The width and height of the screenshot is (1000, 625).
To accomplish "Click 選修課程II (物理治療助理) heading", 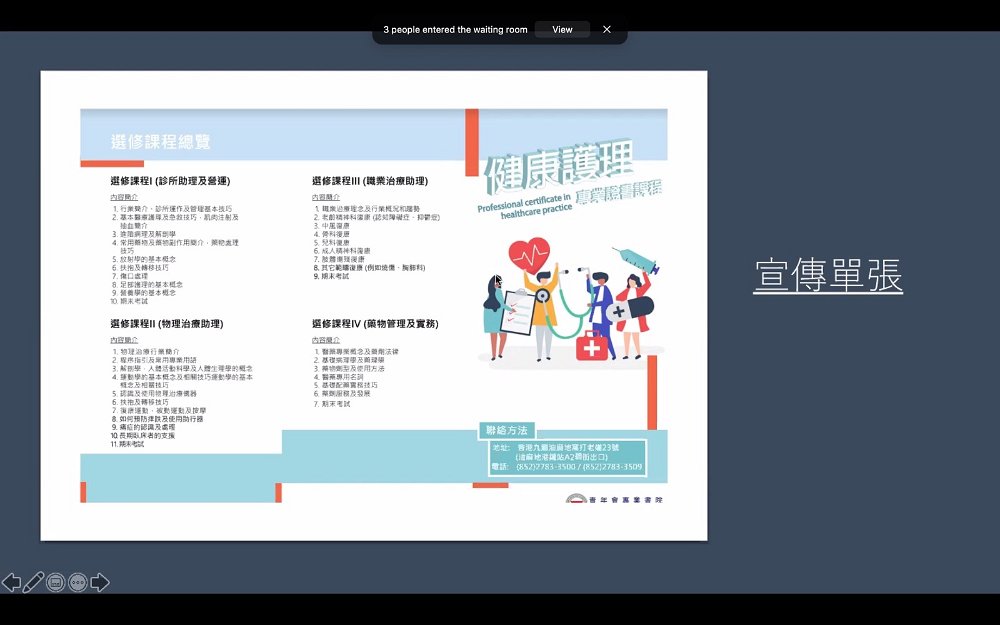I will point(166,324).
